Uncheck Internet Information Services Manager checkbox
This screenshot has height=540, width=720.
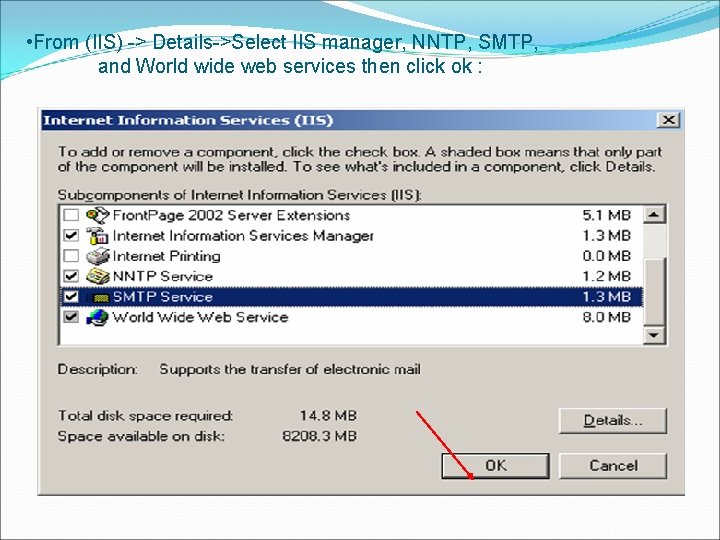click(71, 236)
